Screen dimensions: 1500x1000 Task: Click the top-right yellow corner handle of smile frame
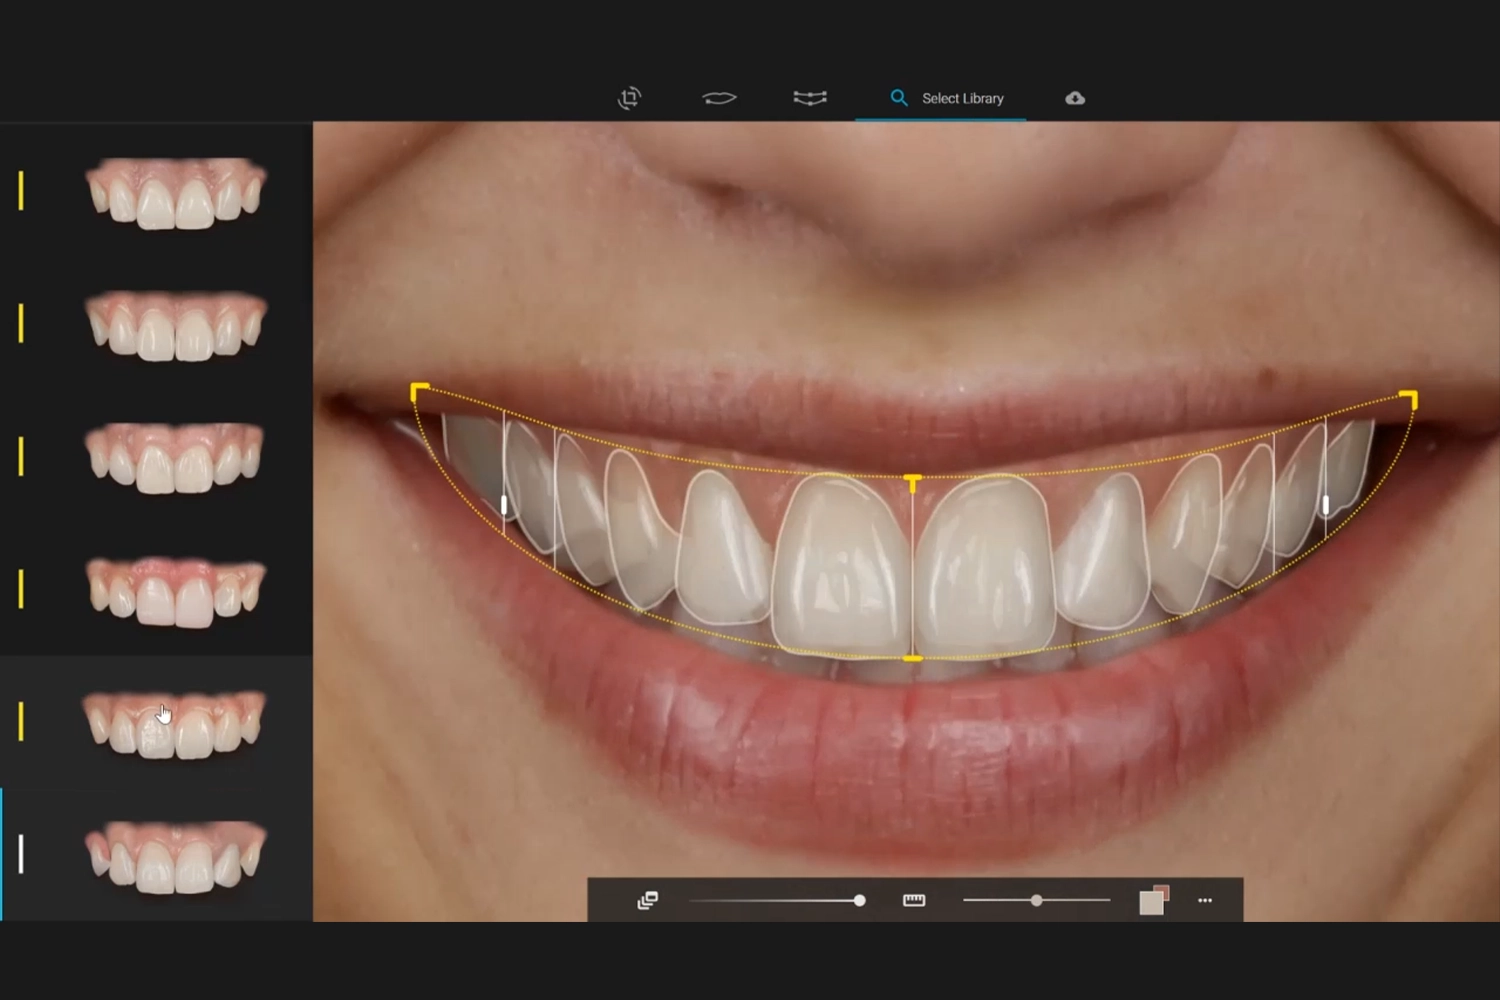(x=1408, y=400)
